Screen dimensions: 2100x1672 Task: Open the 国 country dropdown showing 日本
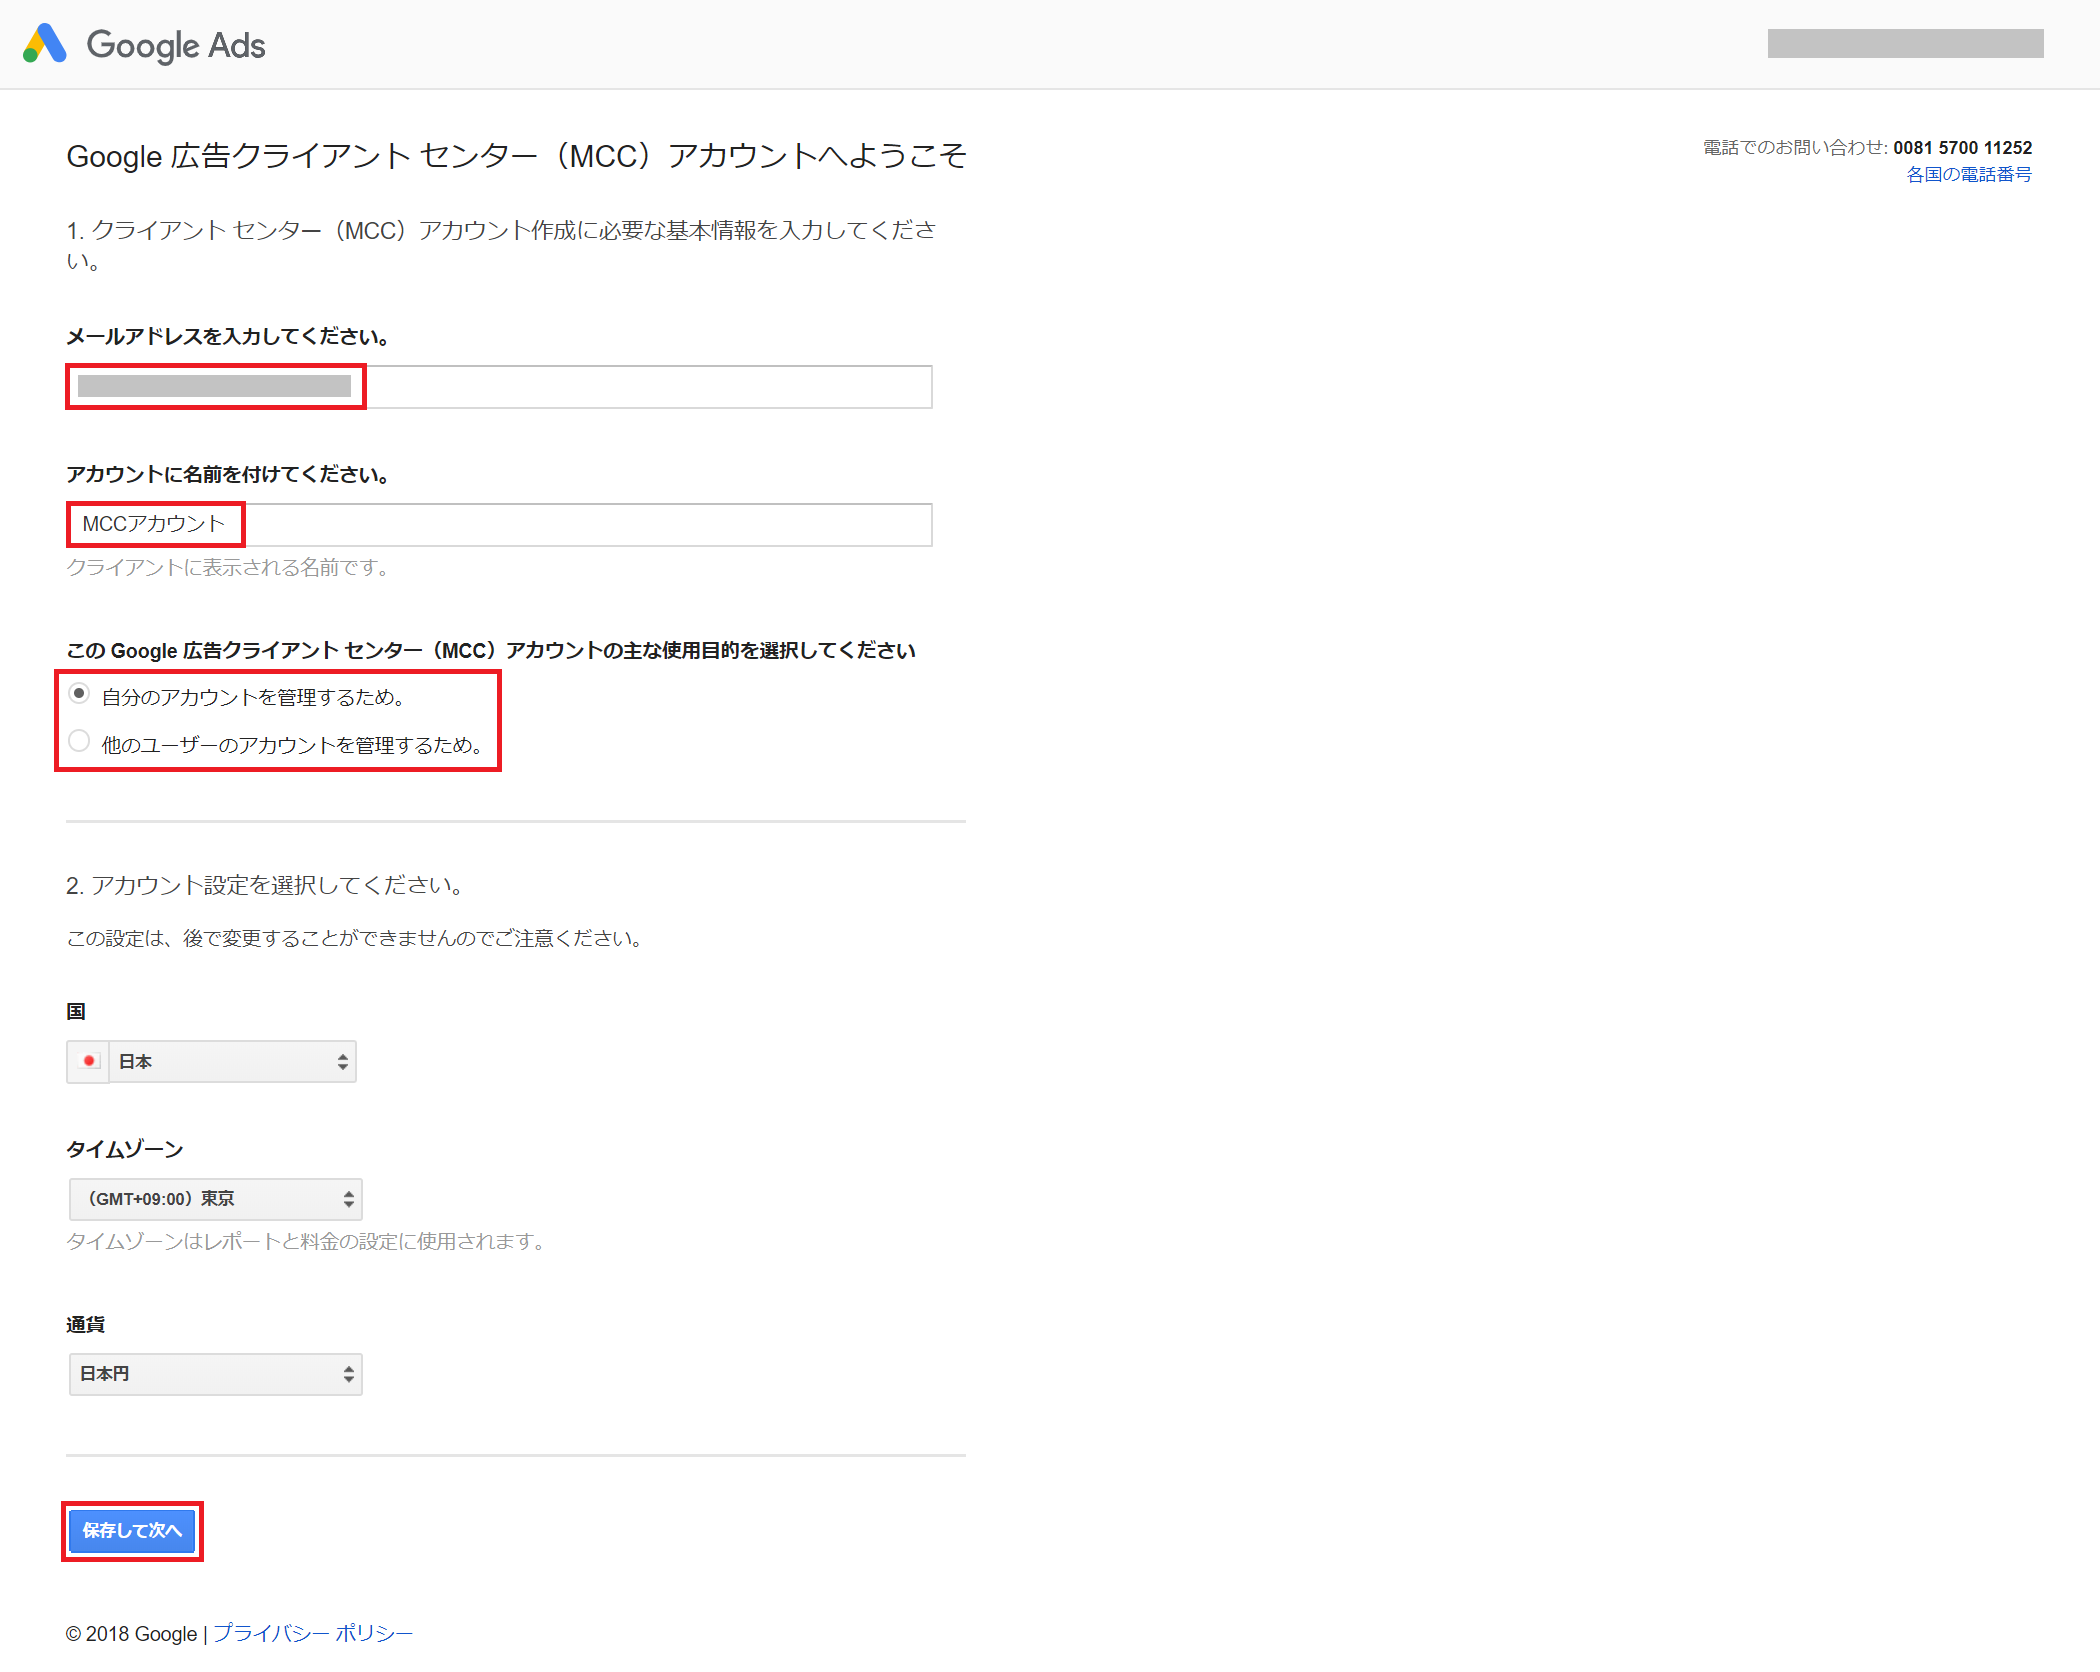[x=232, y=1061]
